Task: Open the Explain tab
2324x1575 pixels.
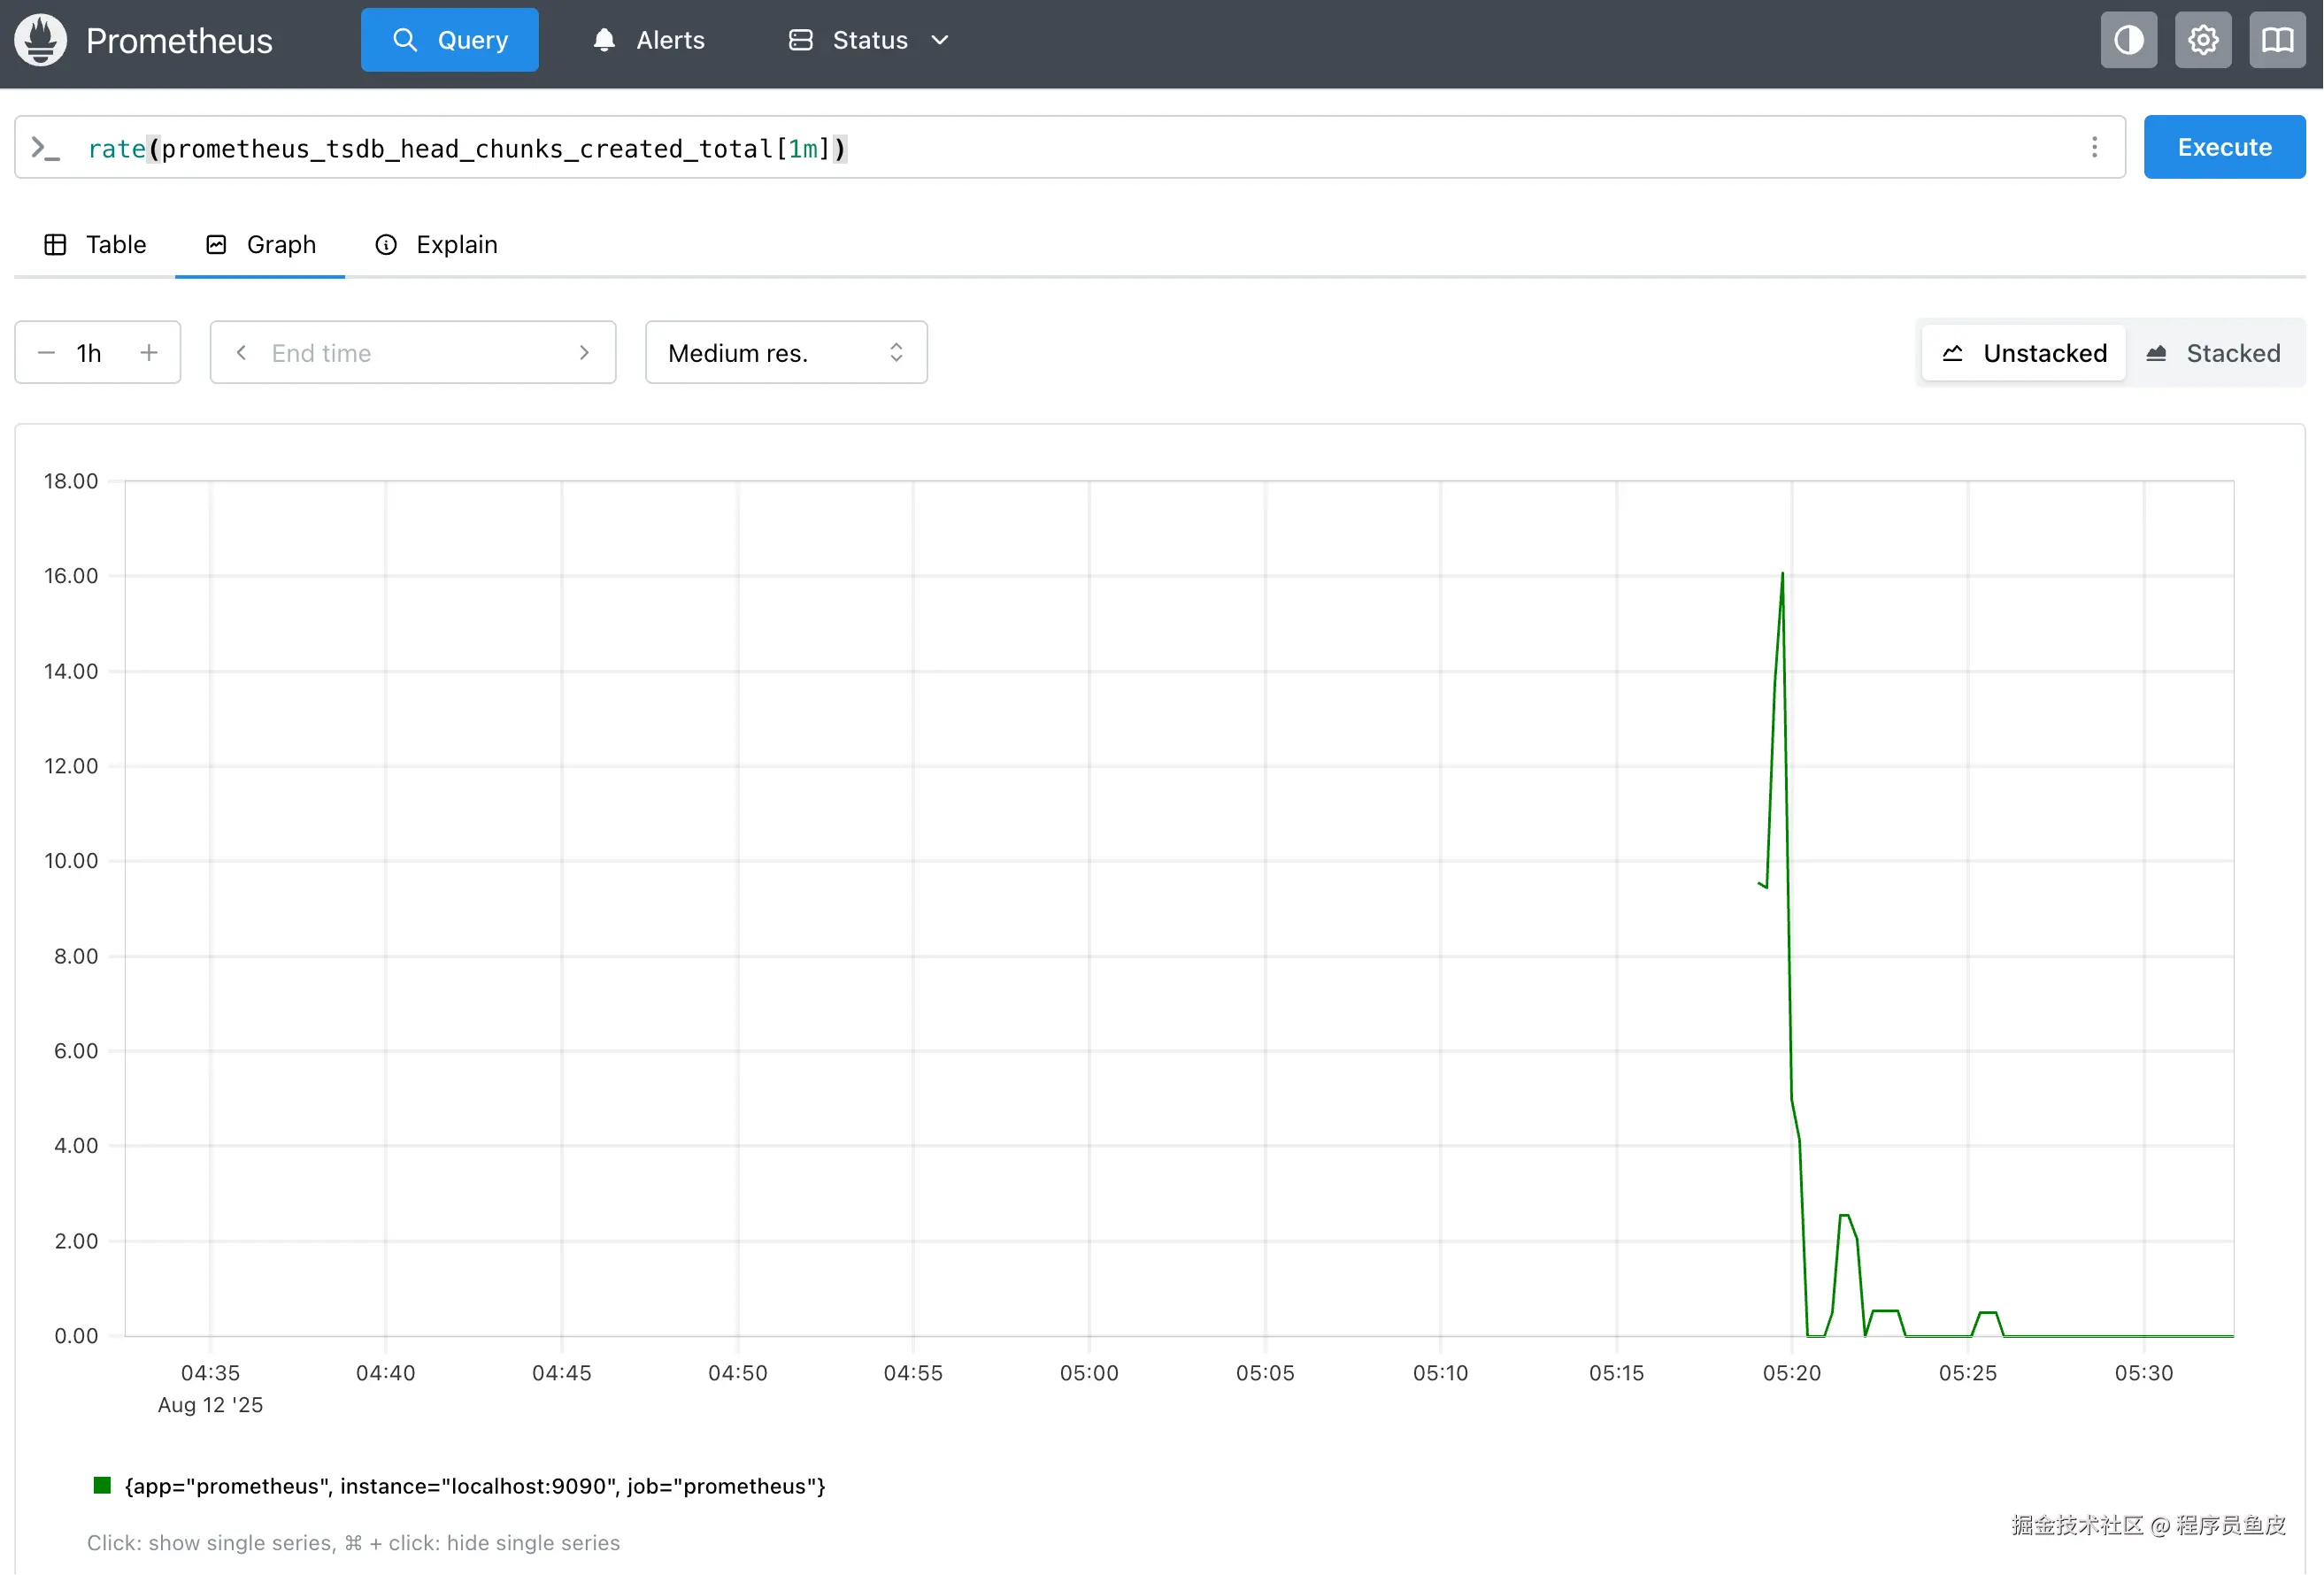Action: 436,245
